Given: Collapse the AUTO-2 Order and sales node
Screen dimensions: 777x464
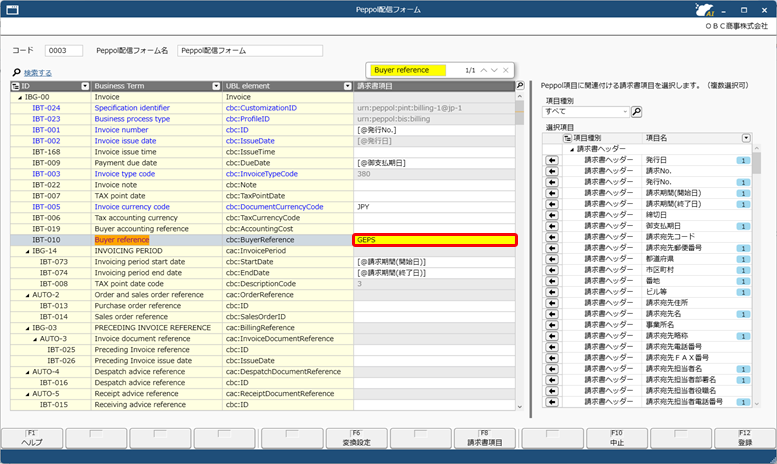Looking at the screenshot, I should click(28, 295).
